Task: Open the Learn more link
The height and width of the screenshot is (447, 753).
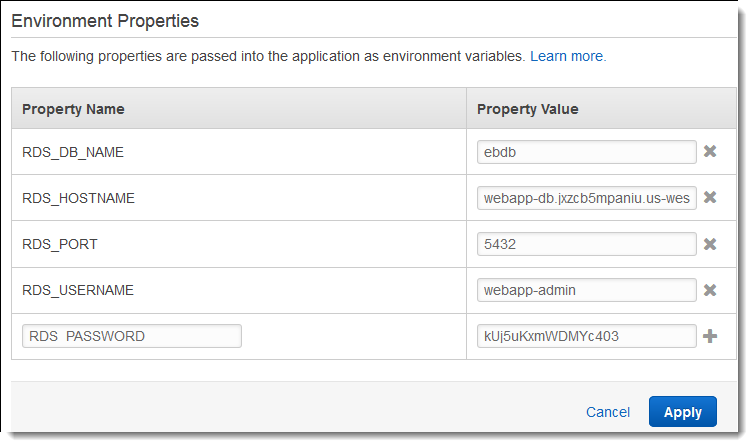Action: (567, 57)
